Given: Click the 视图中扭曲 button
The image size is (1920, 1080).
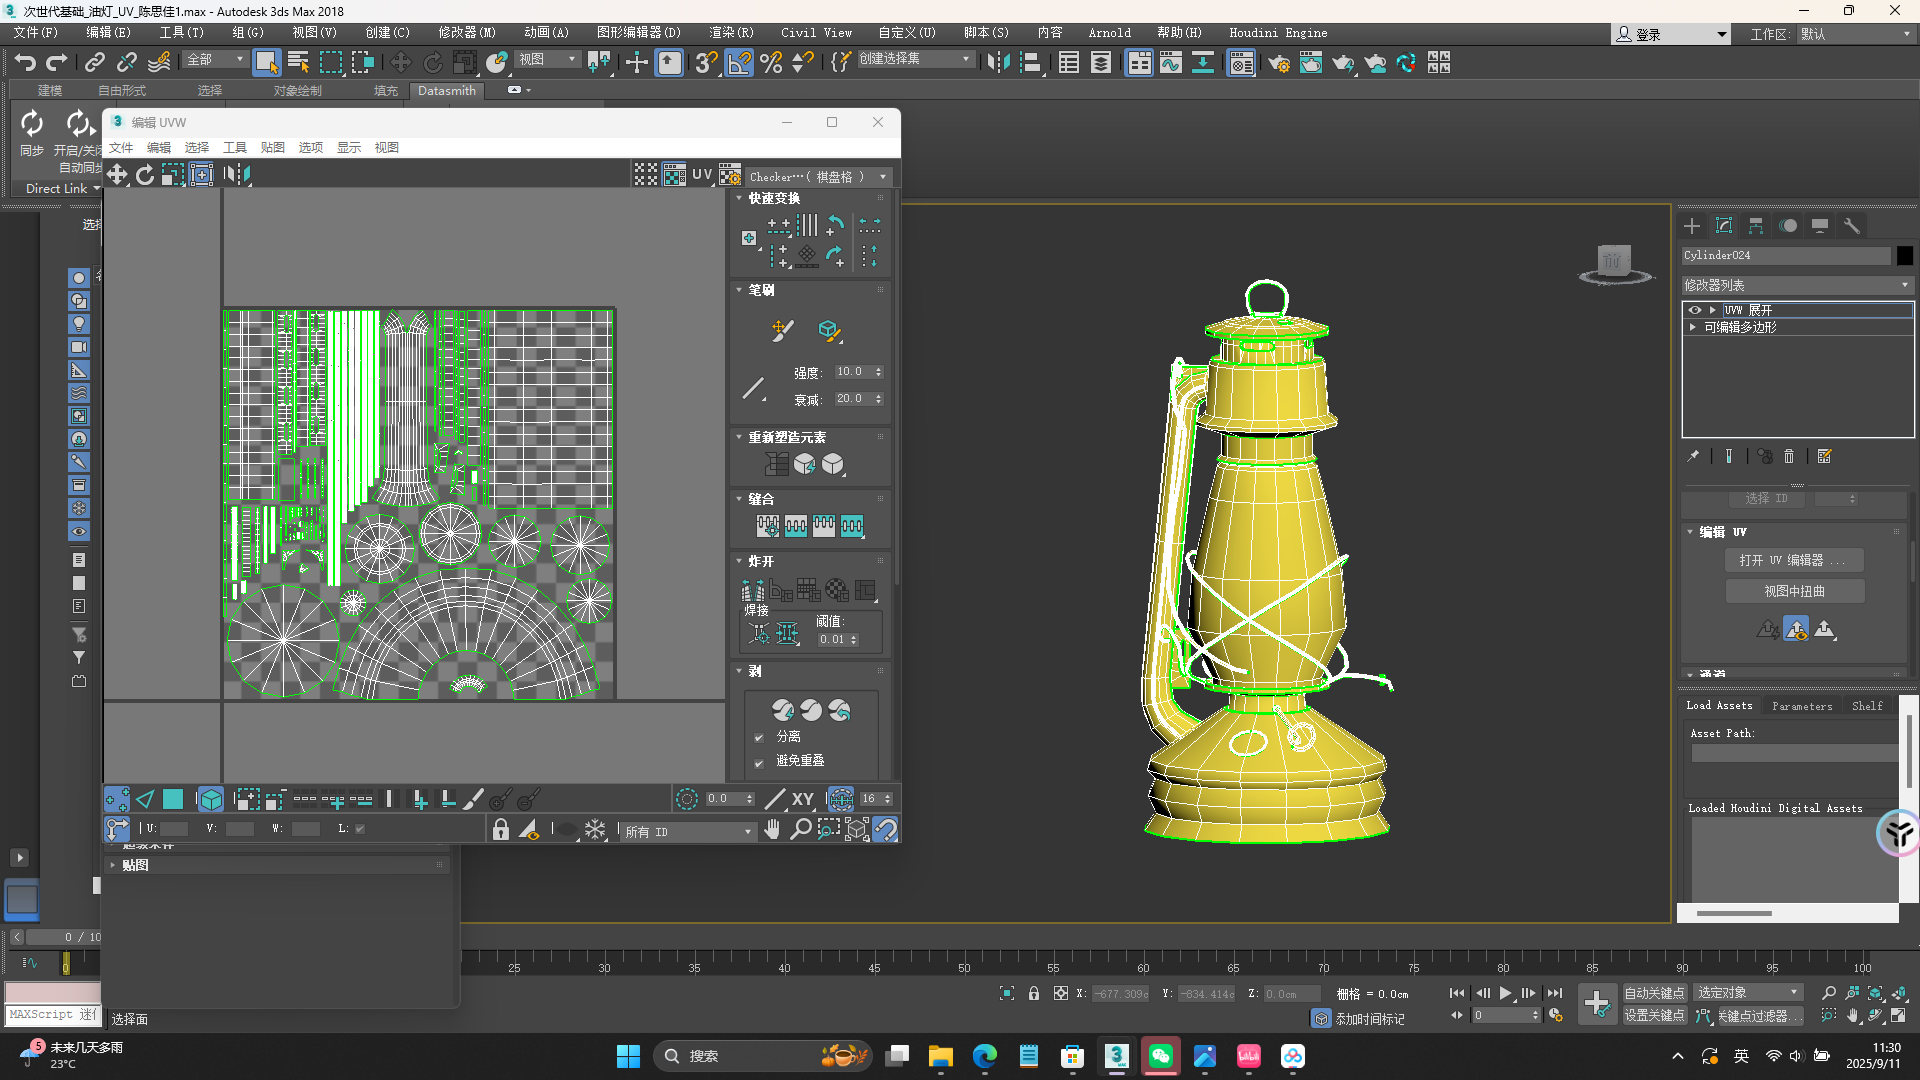Looking at the screenshot, I should click(x=1794, y=591).
